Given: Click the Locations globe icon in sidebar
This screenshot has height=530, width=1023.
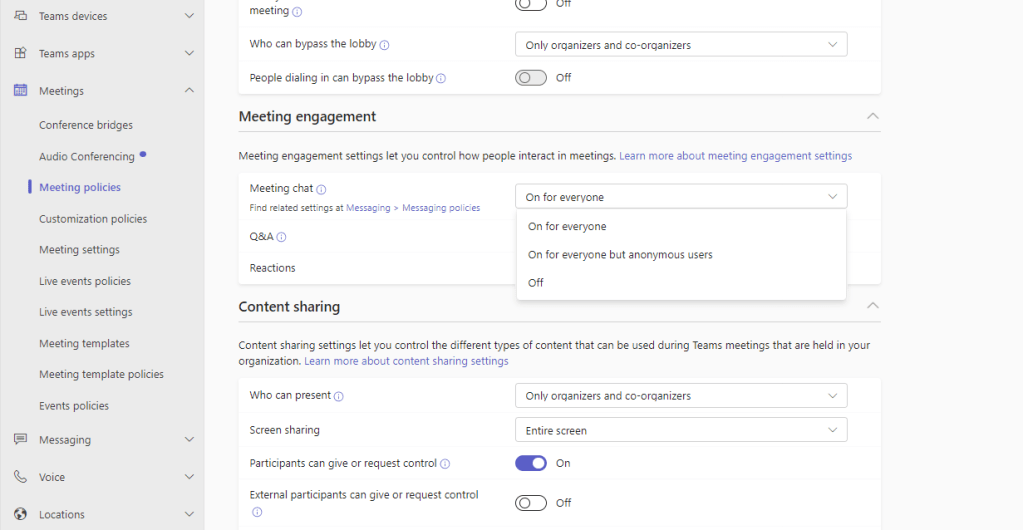Looking at the screenshot, I should [x=20, y=514].
